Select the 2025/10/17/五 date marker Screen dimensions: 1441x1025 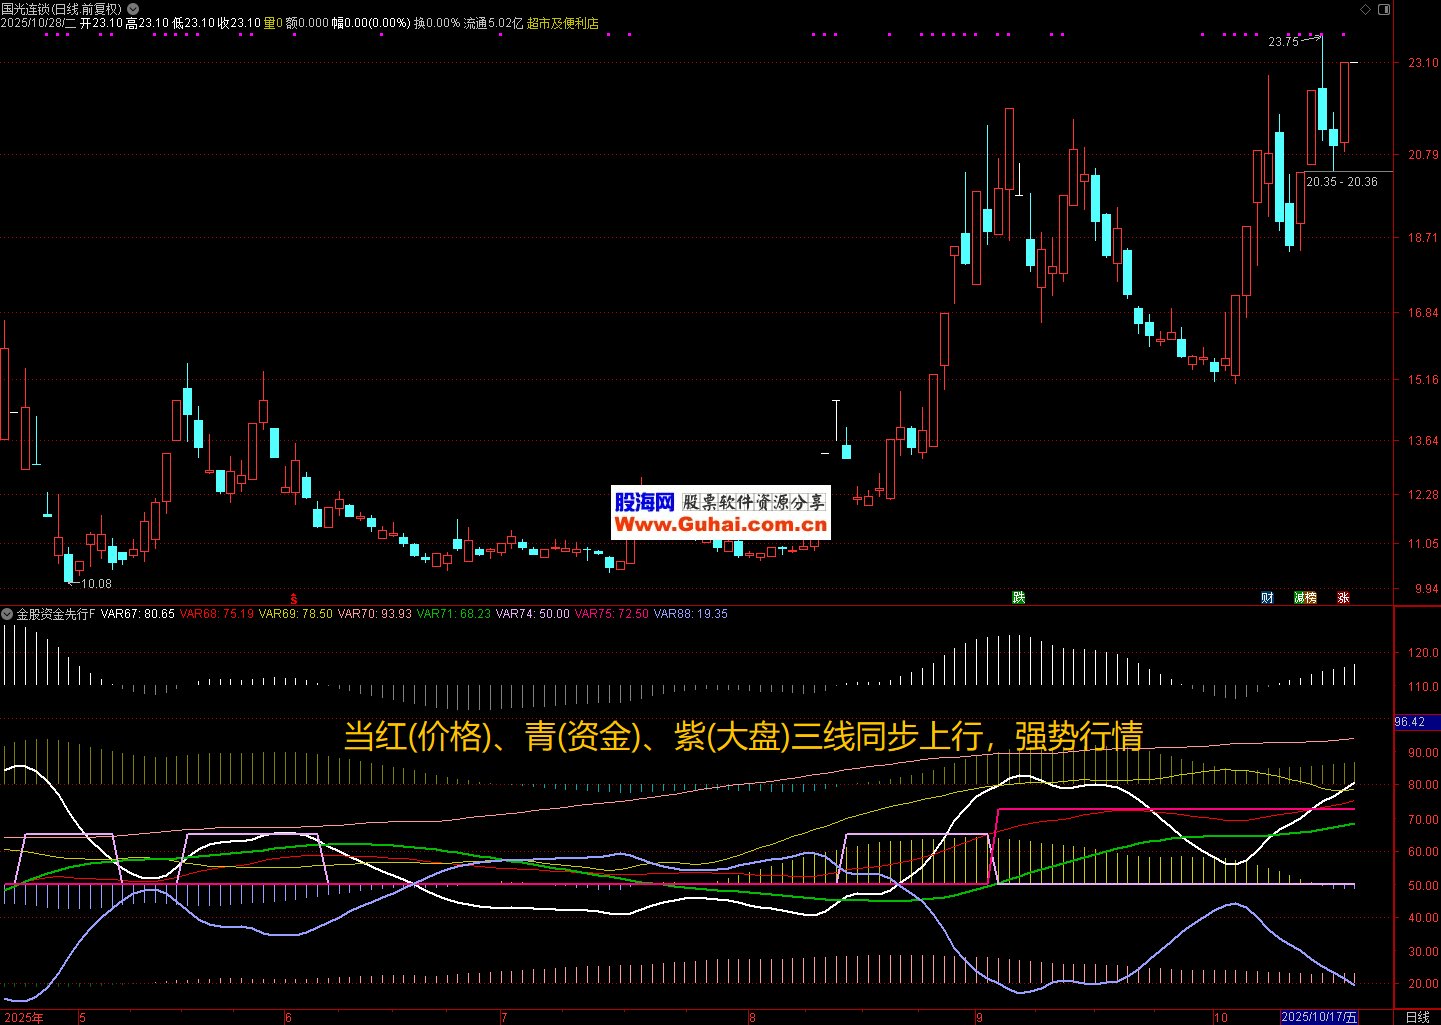1319,1017
